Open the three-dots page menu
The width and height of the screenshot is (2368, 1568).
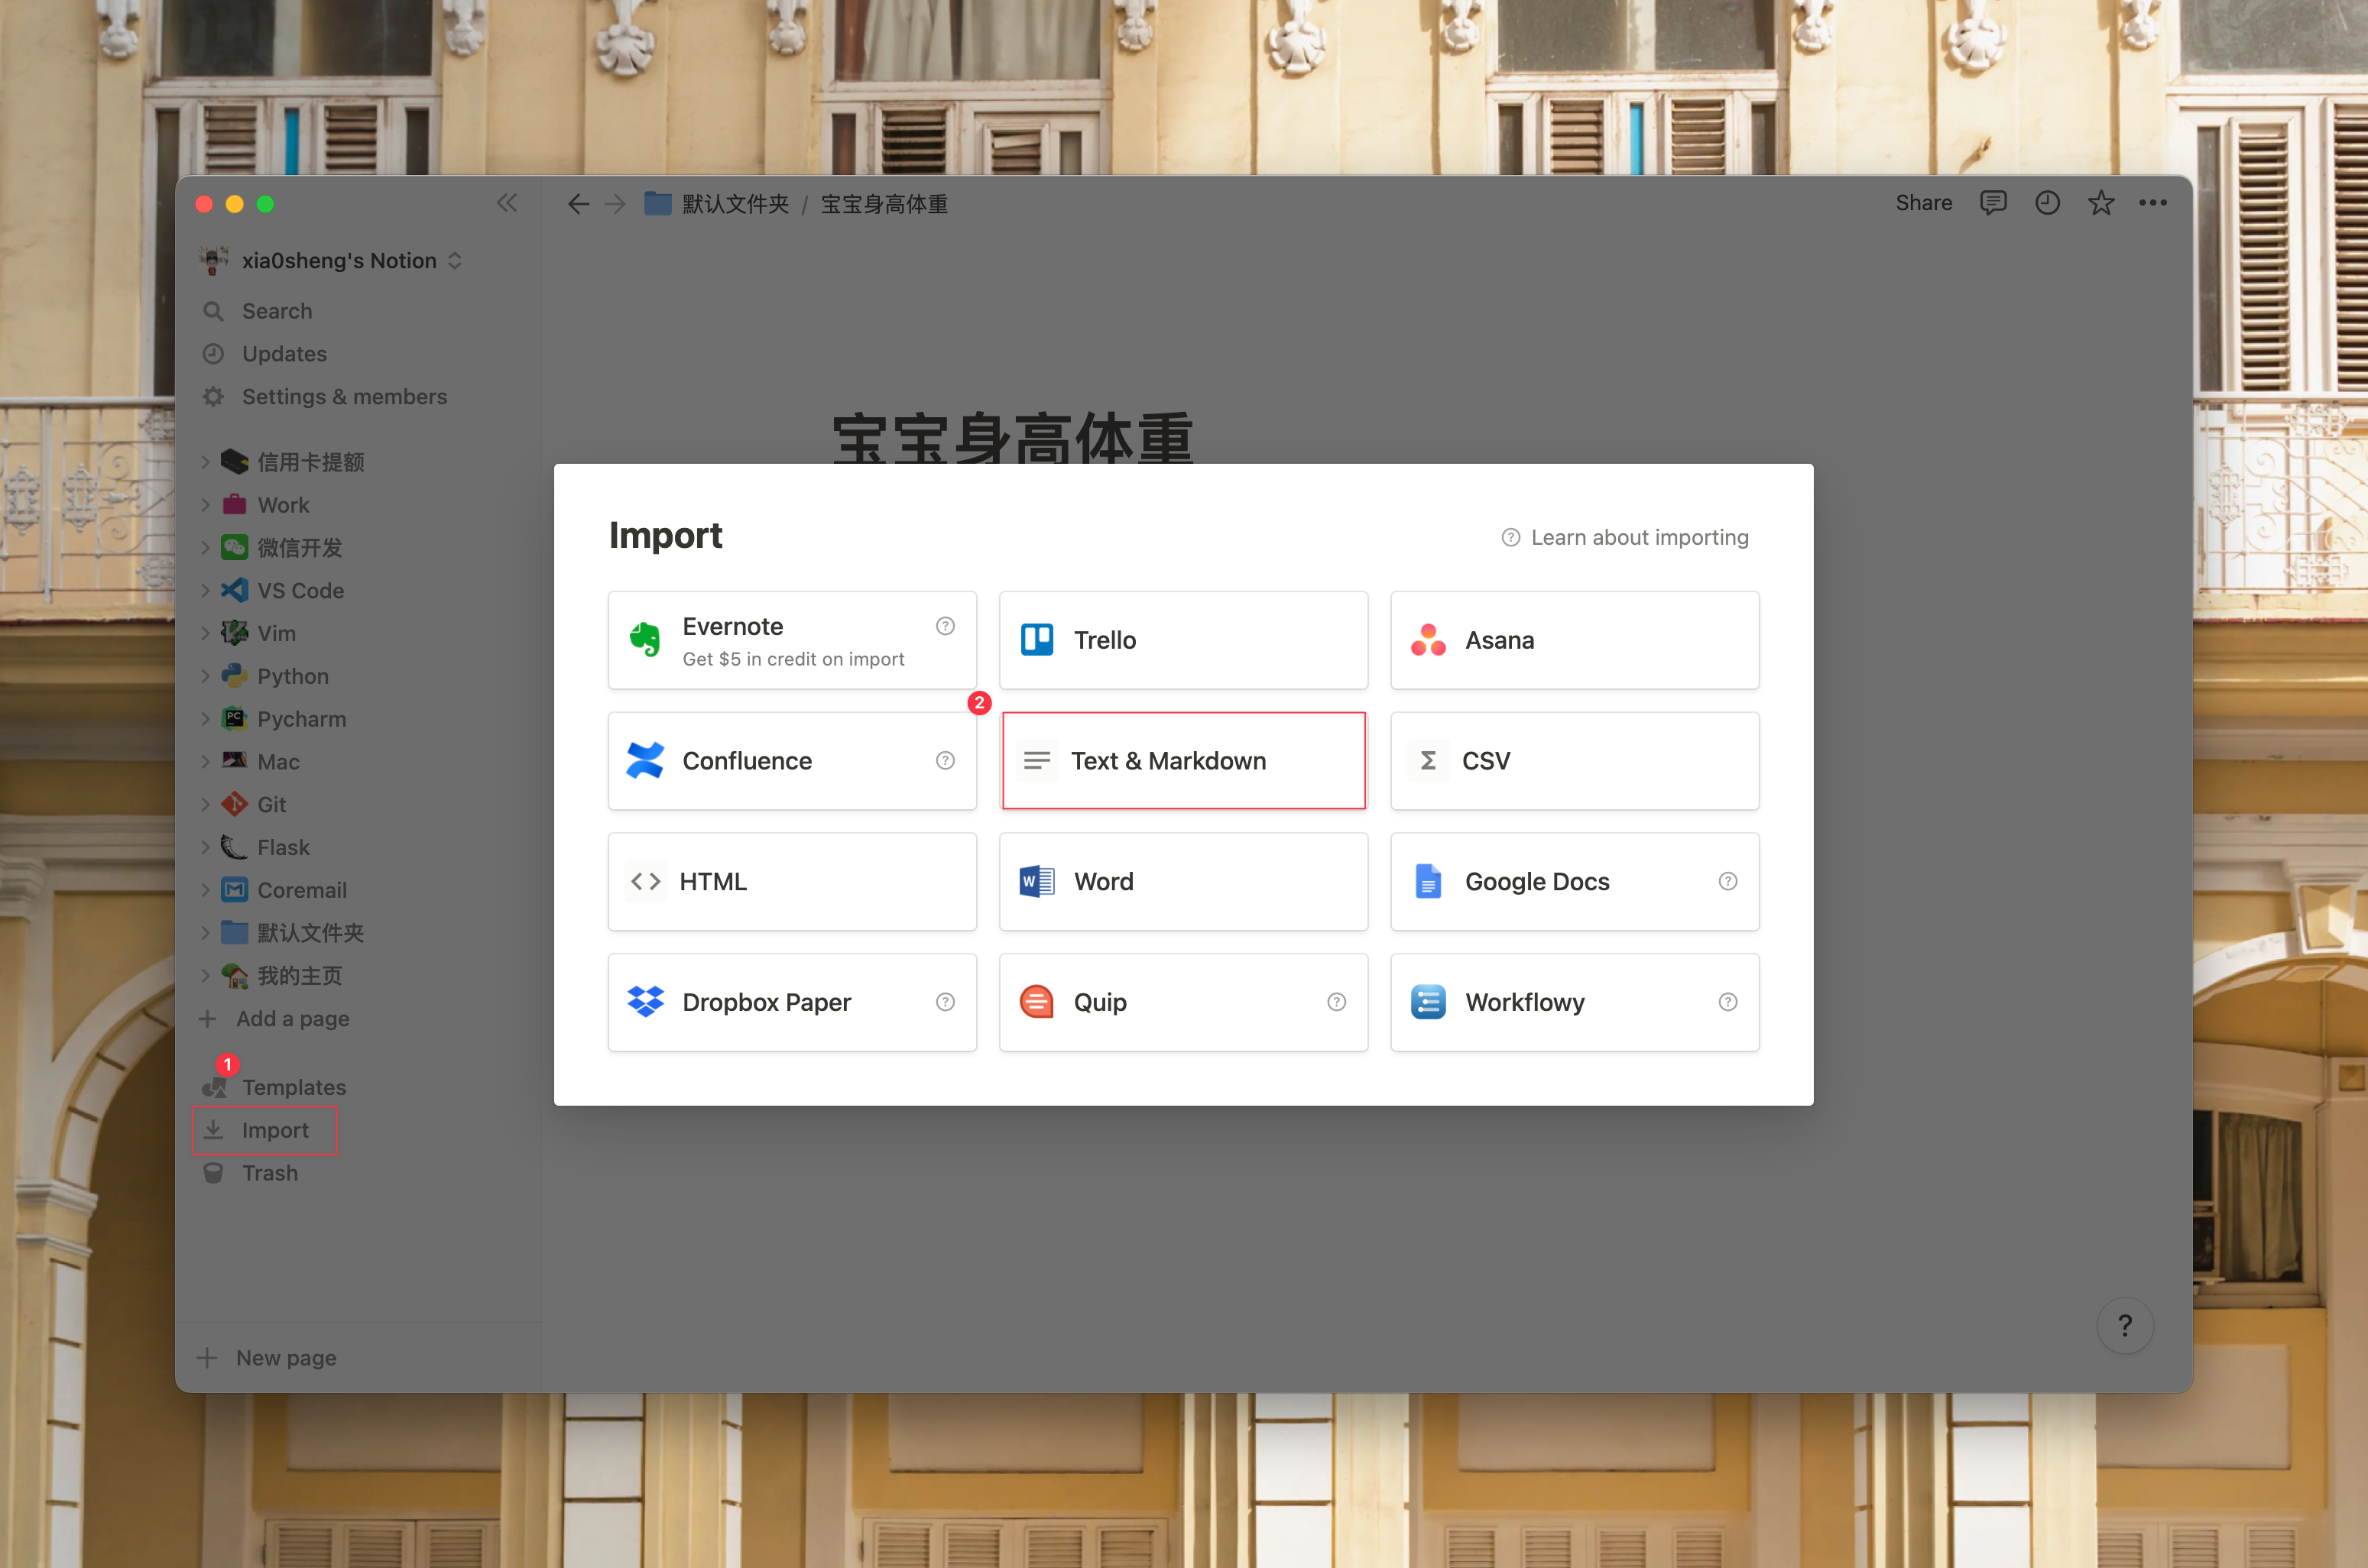[2152, 203]
